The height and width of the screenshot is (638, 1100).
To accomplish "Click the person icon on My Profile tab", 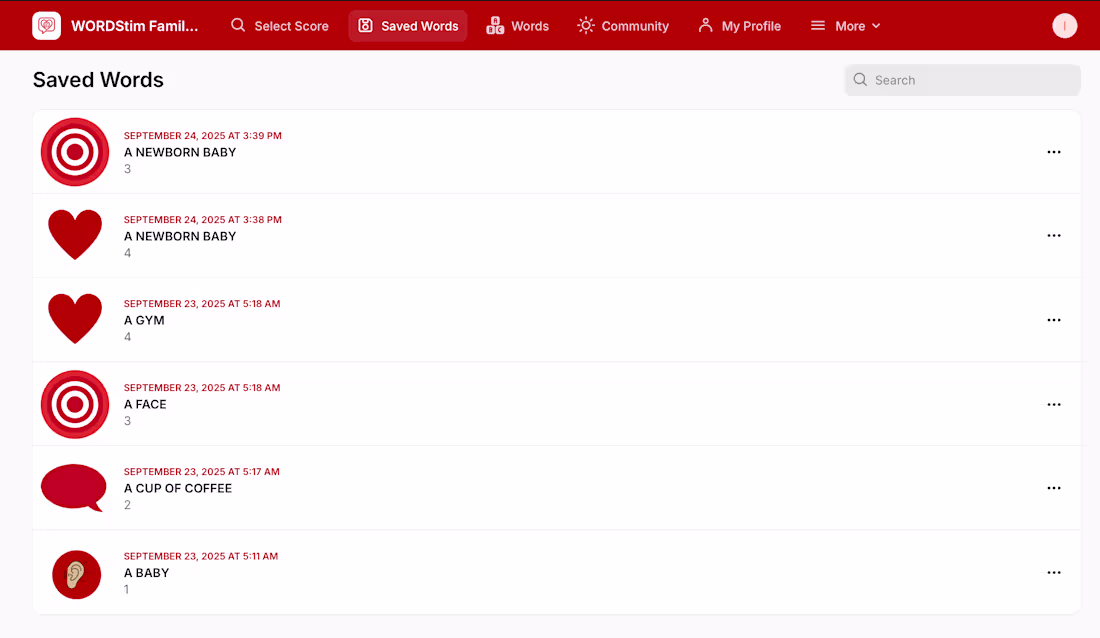I will [706, 25].
